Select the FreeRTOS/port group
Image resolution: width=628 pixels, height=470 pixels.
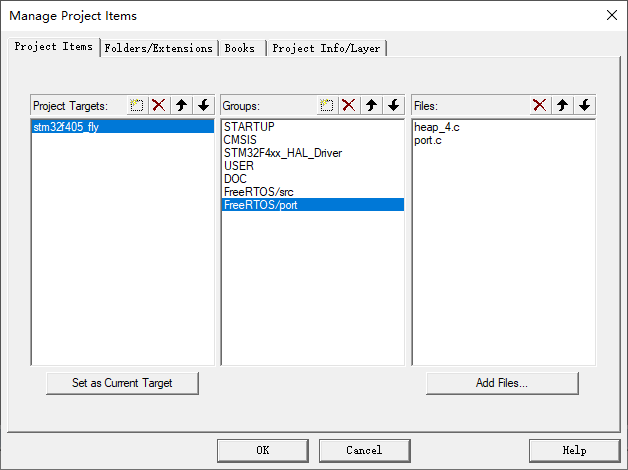tap(312, 205)
